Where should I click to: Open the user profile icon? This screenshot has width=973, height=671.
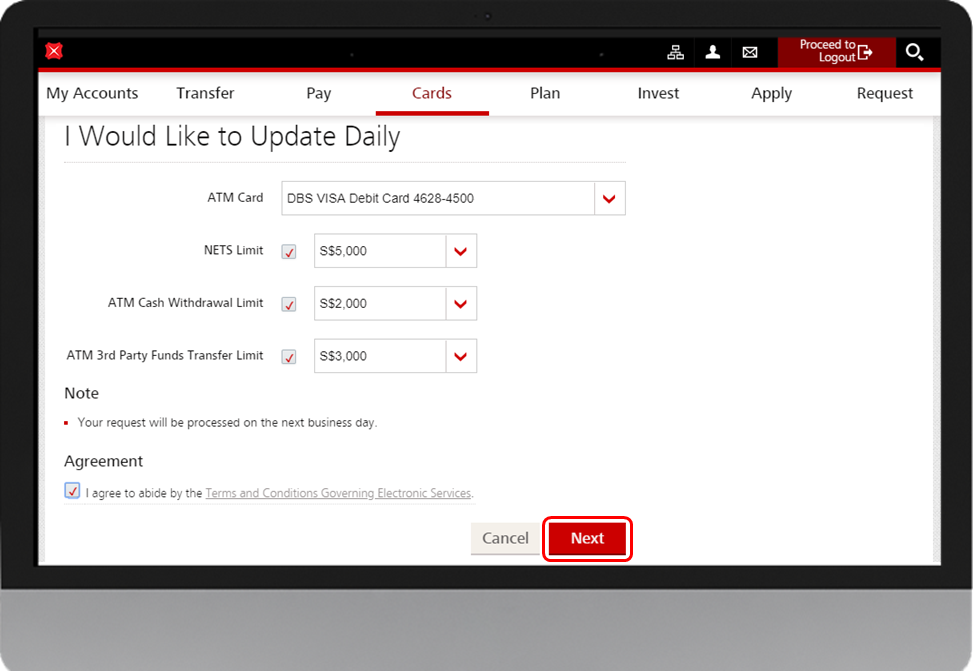[x=713, y=52]
